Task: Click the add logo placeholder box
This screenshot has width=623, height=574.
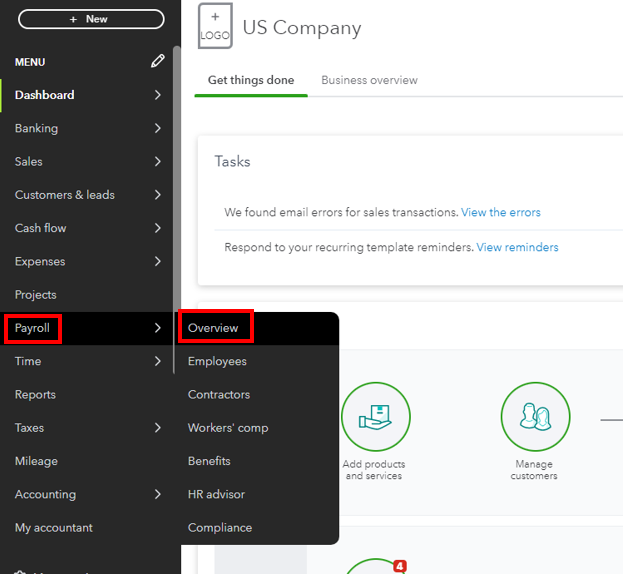Action: [215, 26]
